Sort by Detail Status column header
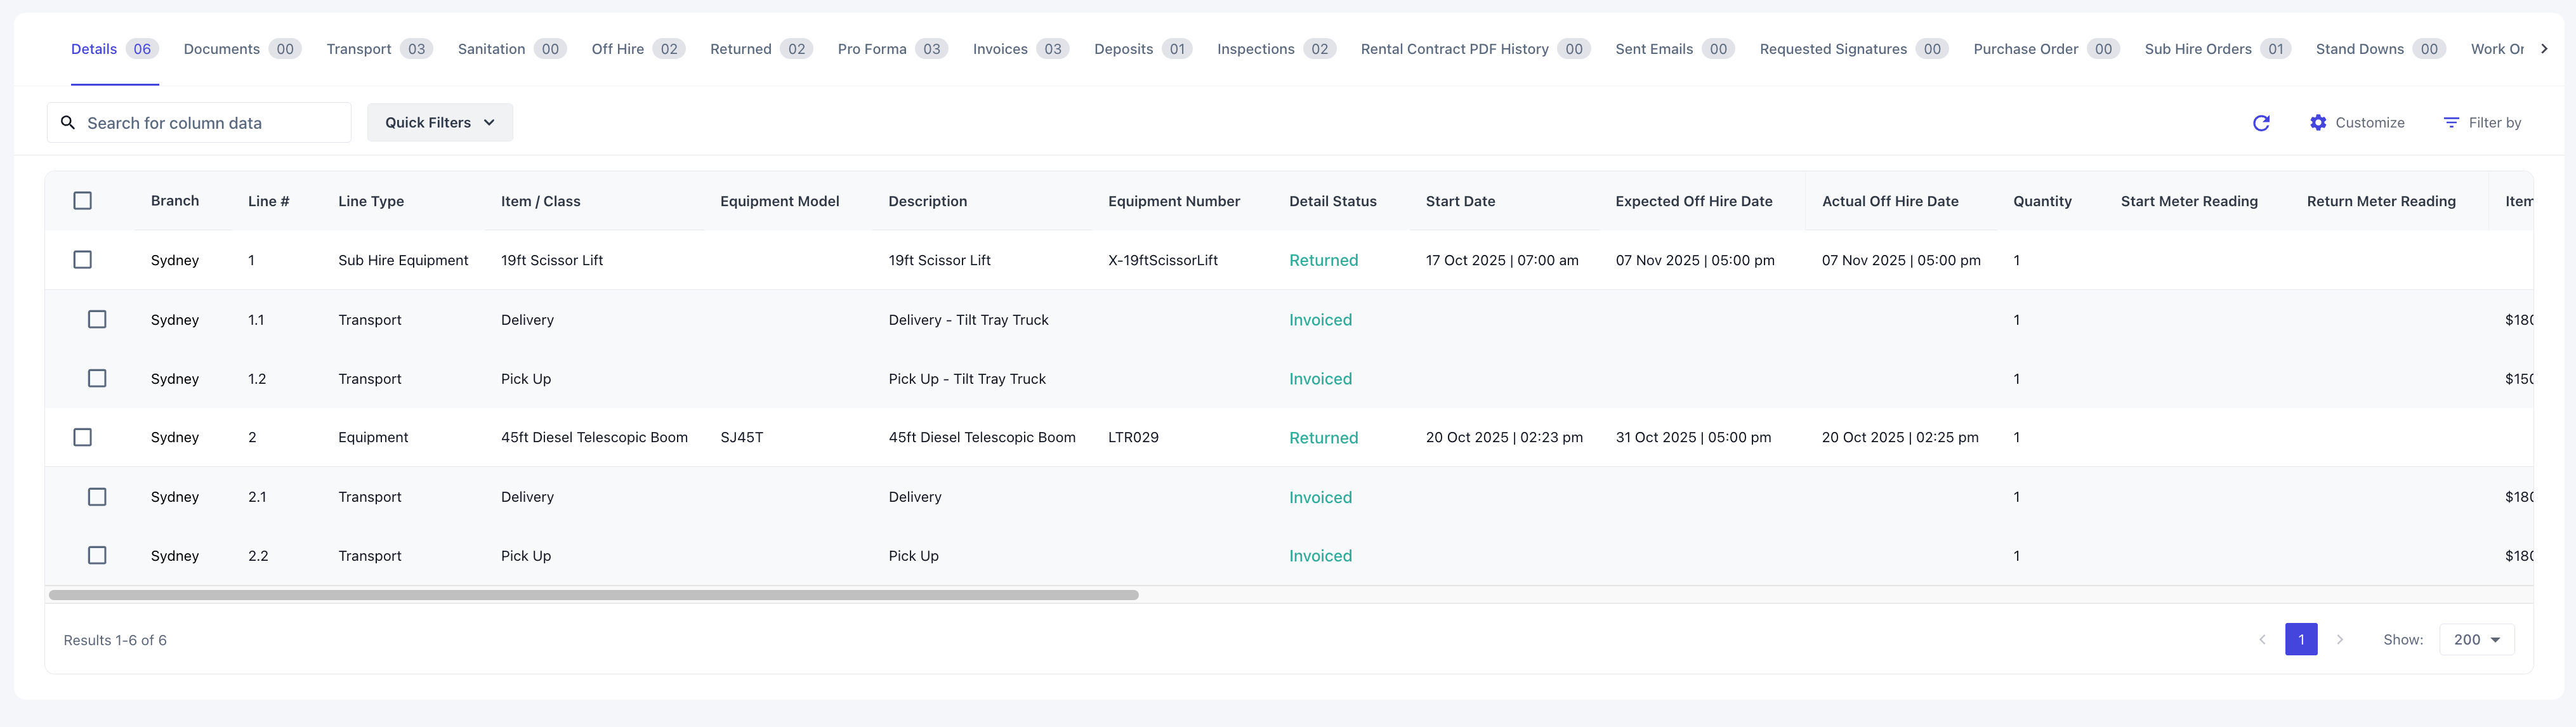The height and width of the screenshot is (727, 2576). coord(1332,201)
